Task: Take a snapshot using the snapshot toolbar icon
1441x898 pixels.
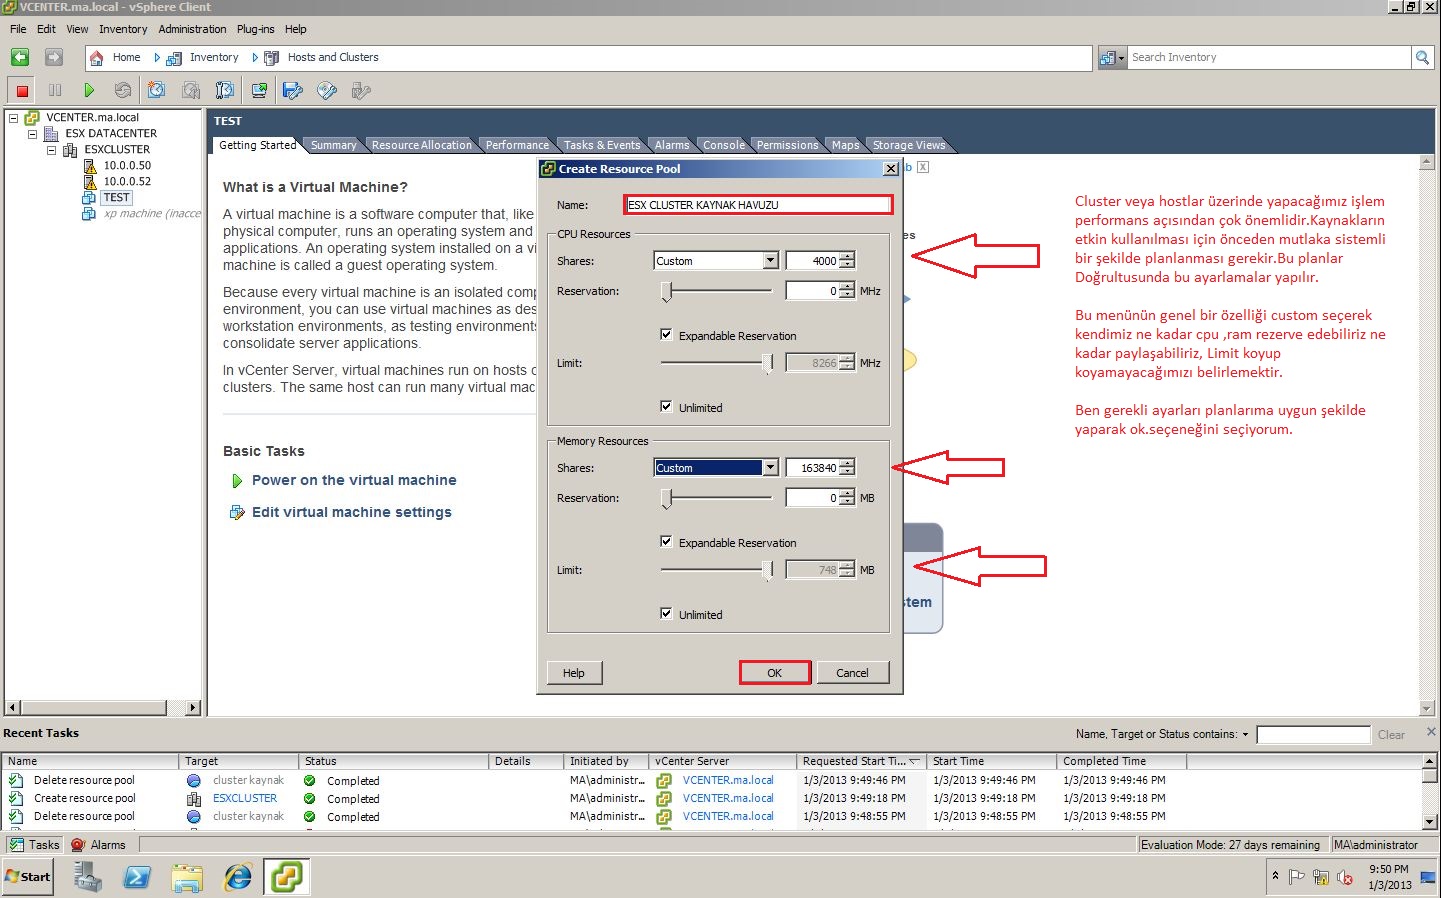Action: [x=155, y=90]
